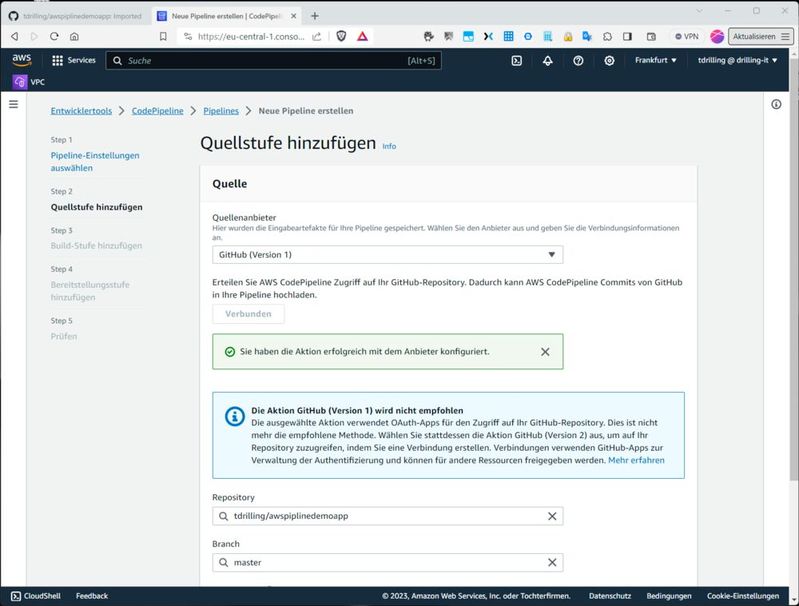799x606 pixels.
Task: Open Cookie-Einstellungen in the footer
Action: pyautogui.click(x=743, y=596)
